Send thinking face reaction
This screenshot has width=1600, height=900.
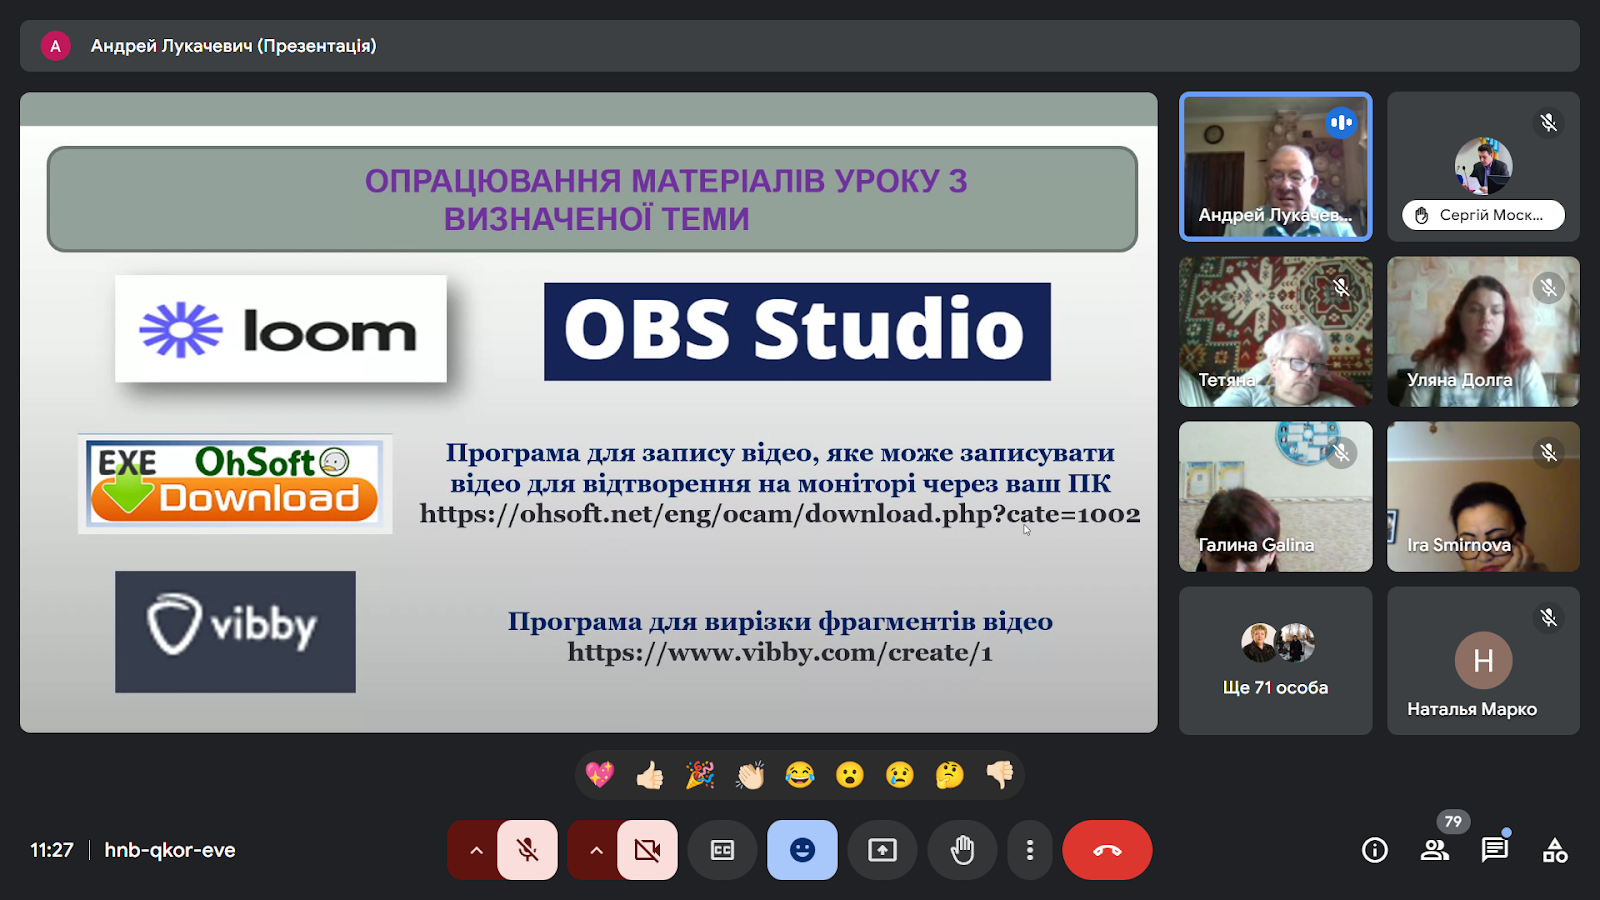[950, 775]
